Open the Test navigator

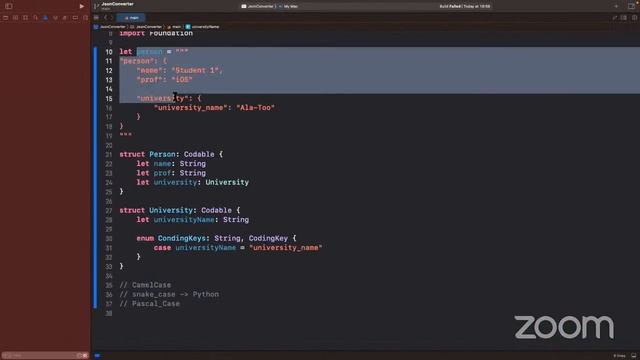tap(56, 18)
